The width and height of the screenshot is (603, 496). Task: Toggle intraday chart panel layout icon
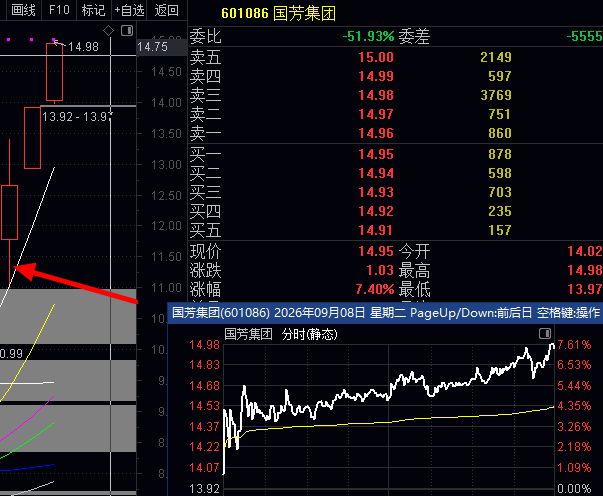click(545, 333)
